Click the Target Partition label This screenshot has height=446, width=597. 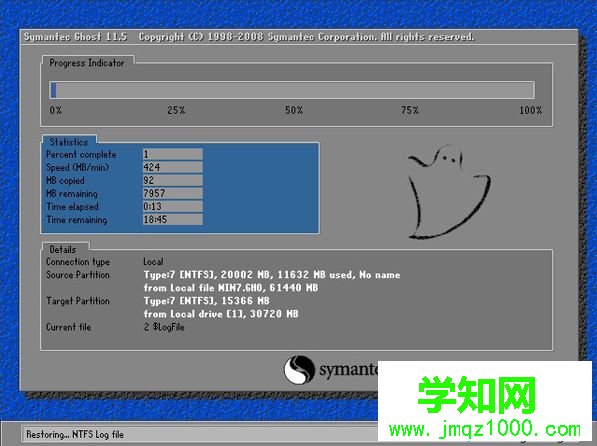78,301
